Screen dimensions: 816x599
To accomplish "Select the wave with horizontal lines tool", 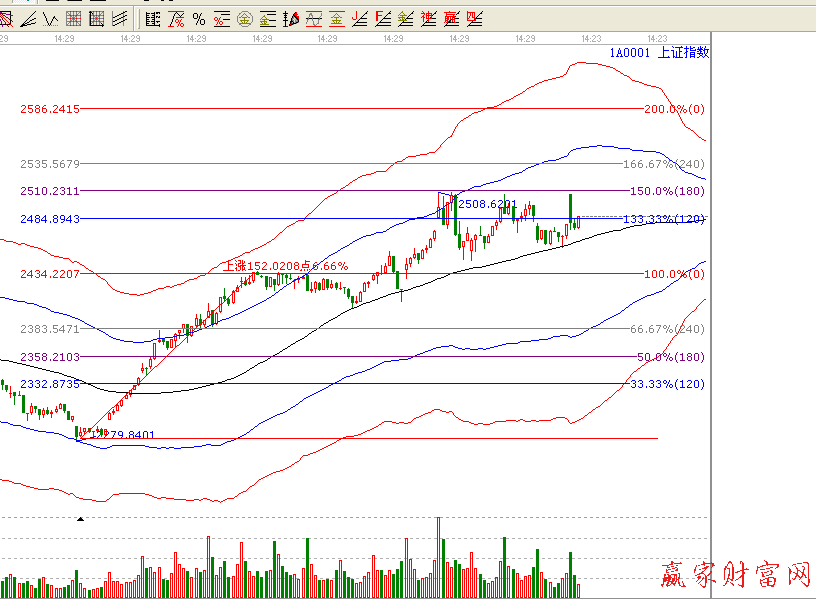I will (313, 19).
